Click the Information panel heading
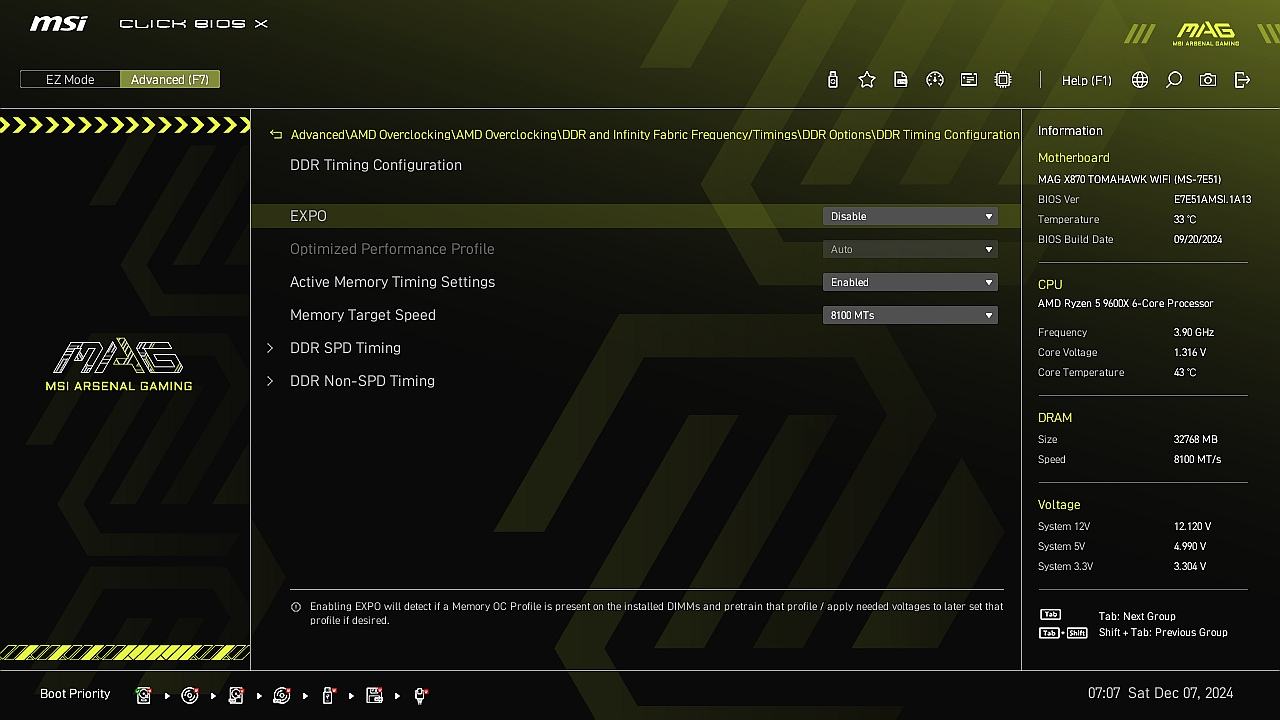 coord(1070,131)
